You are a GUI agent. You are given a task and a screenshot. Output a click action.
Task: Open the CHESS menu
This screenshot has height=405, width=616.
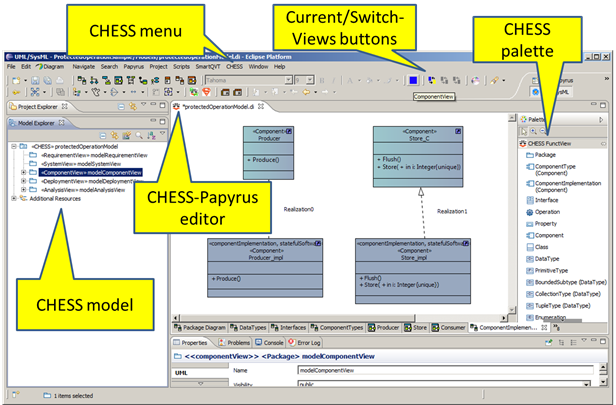click(x=234, y=67)
